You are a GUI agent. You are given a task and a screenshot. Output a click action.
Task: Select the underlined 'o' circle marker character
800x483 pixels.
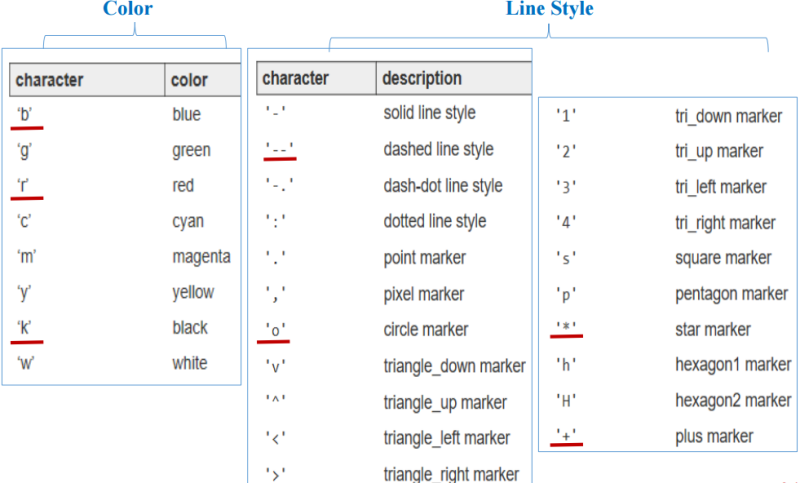coord(275,329)
